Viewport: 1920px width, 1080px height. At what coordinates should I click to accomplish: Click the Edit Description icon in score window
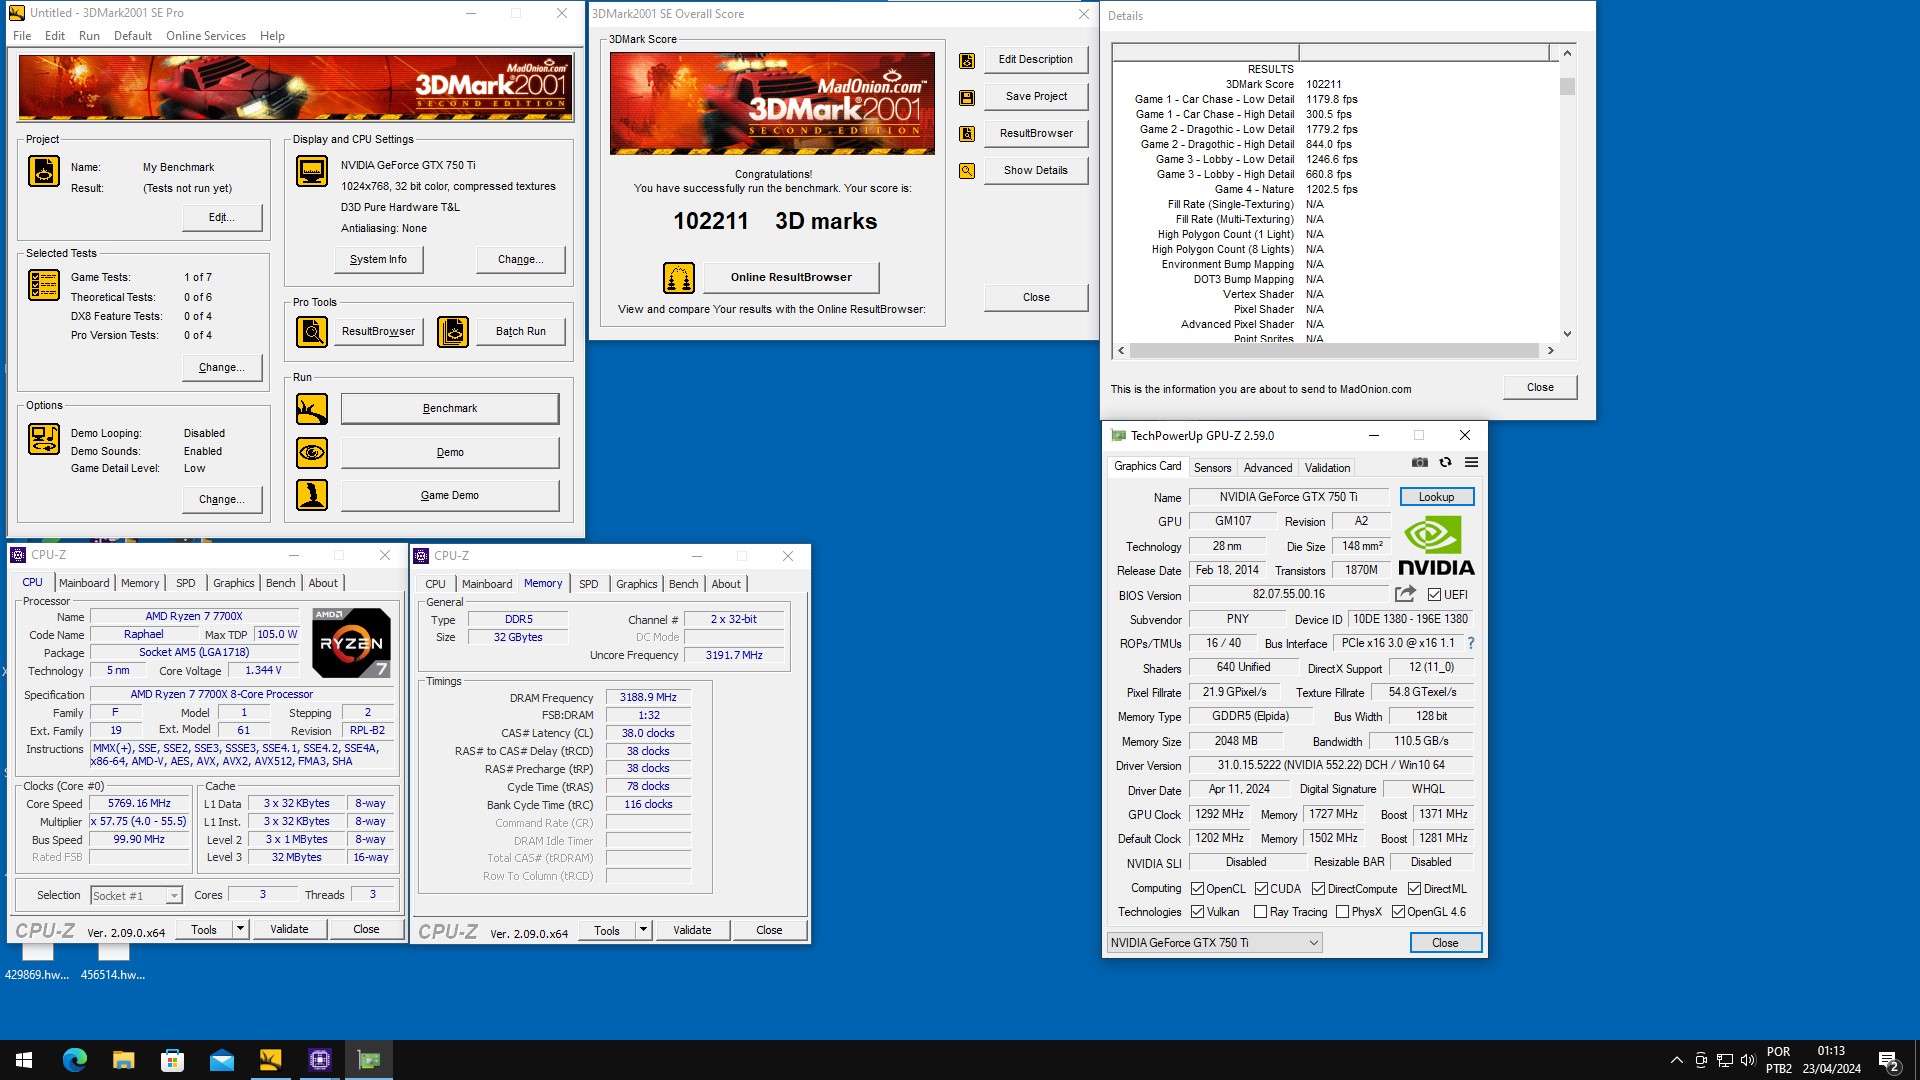[967, 60]
